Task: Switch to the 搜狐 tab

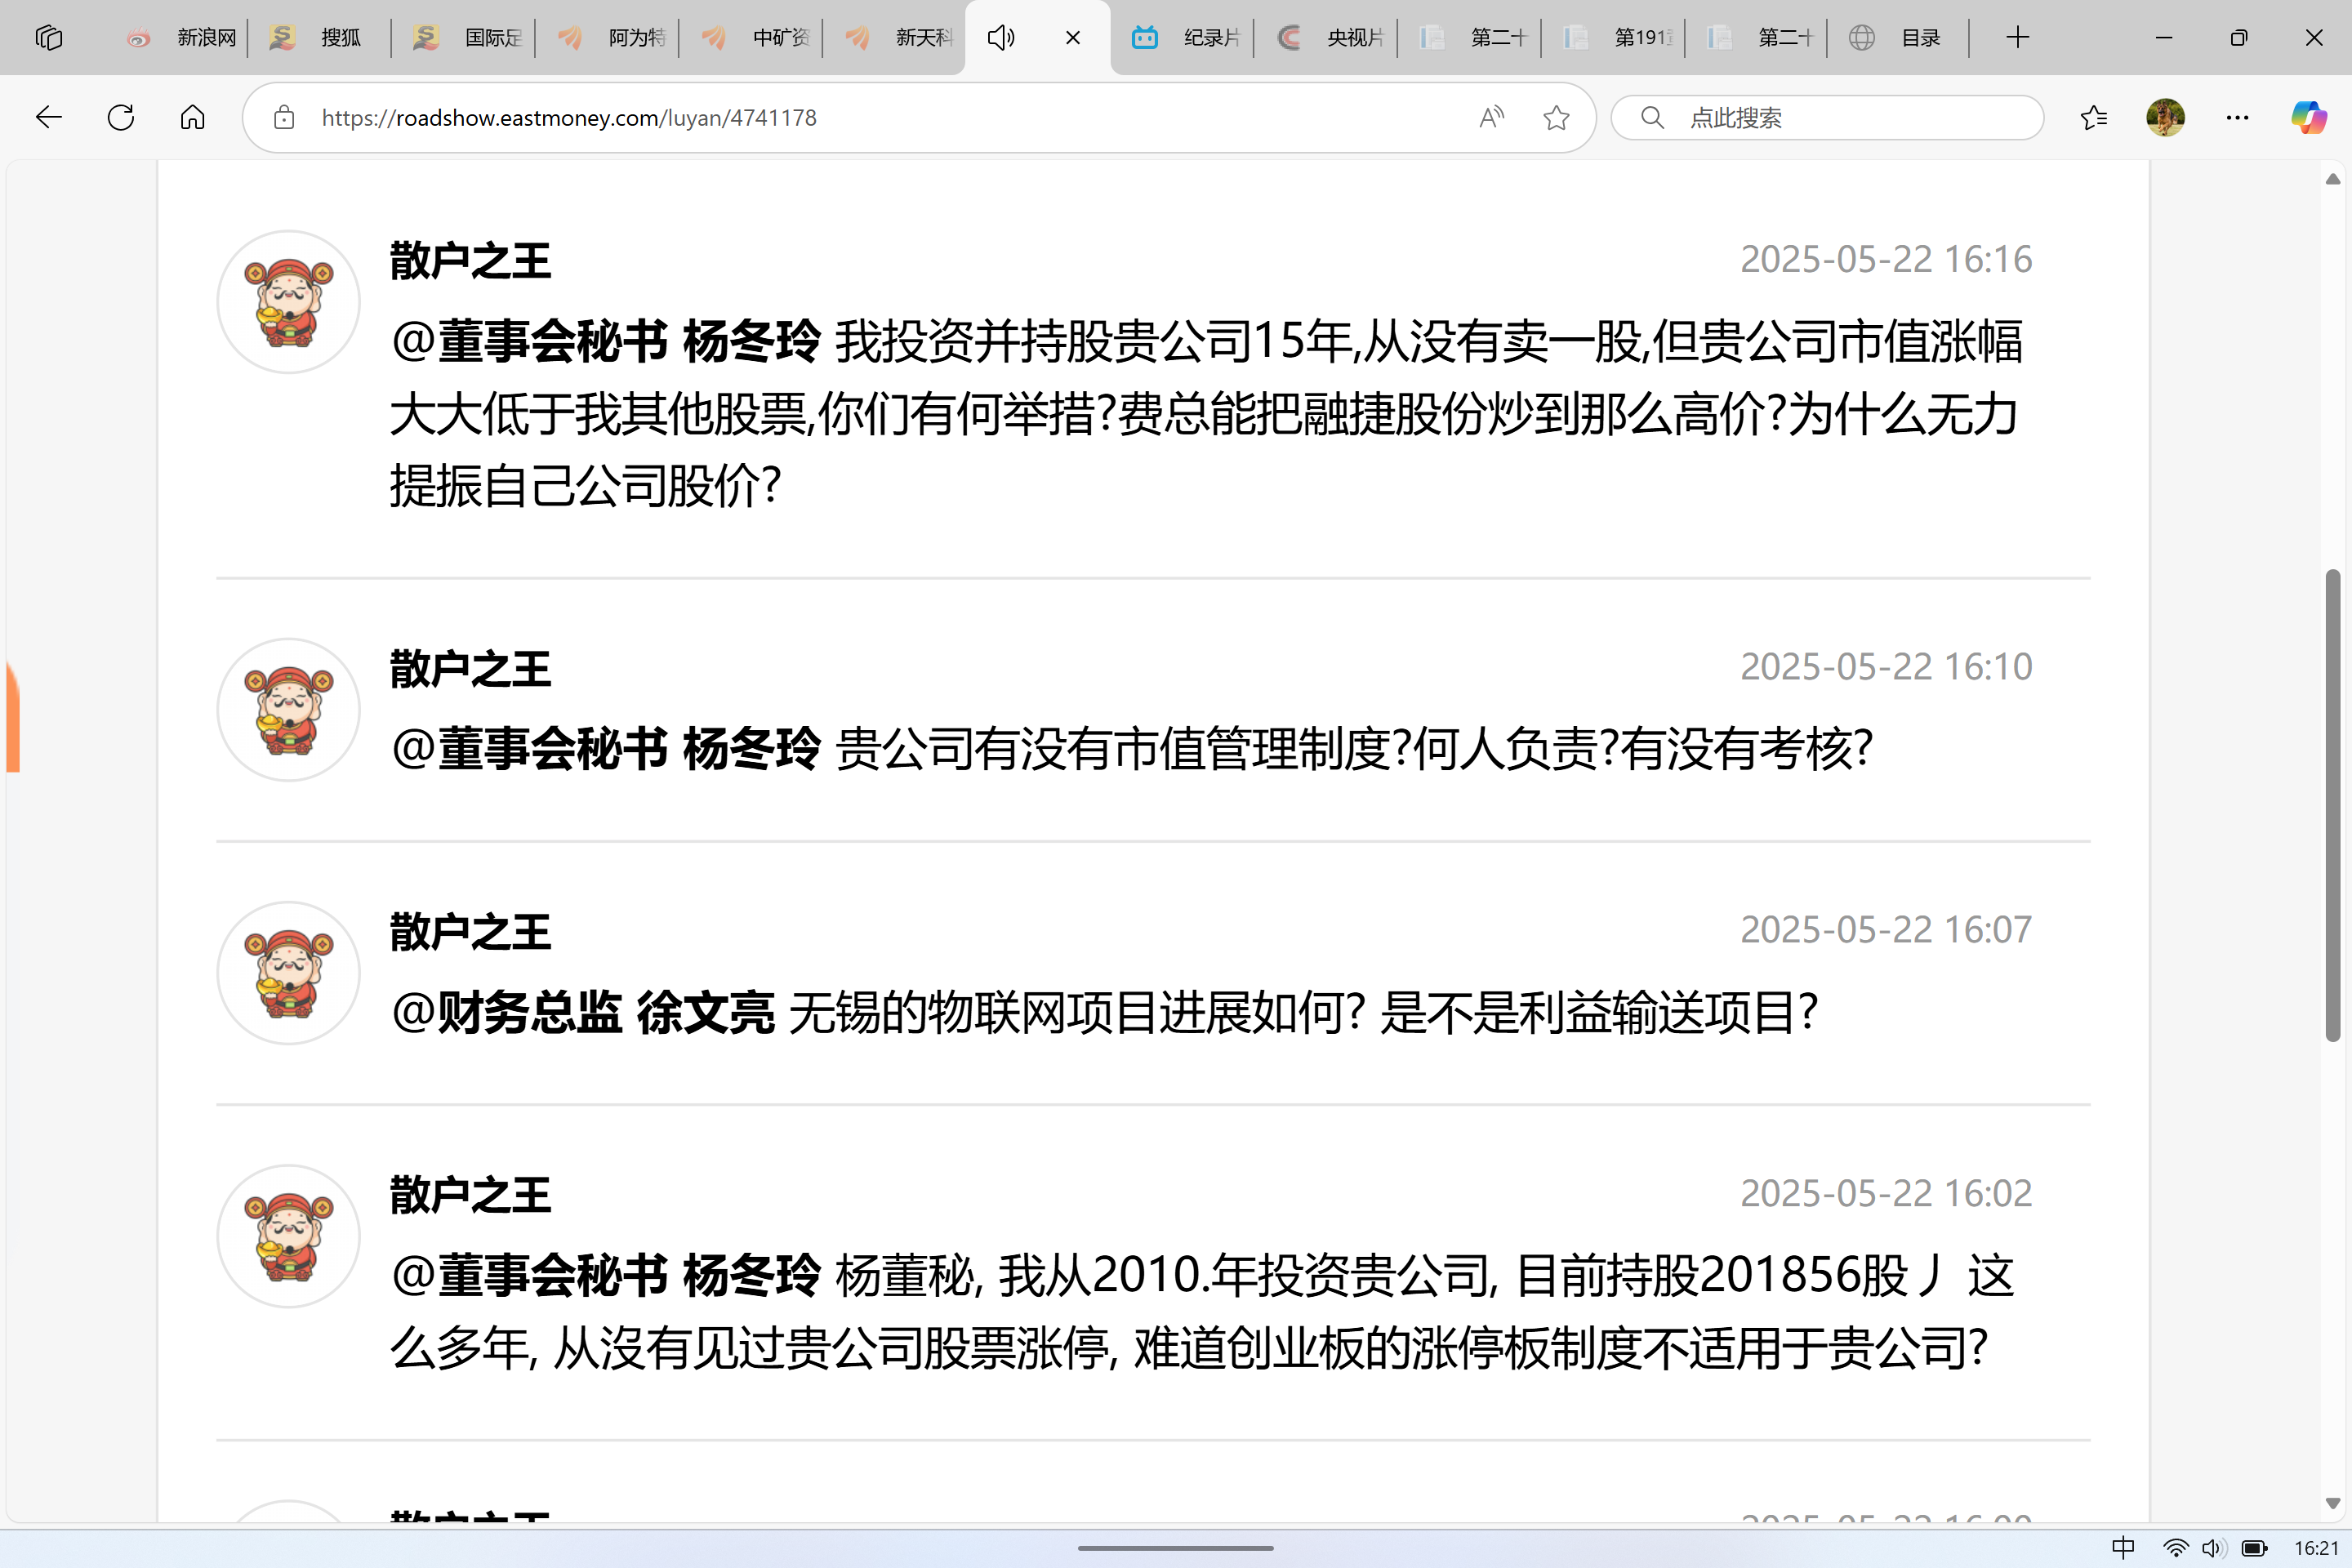Action: [x=322, y=38]
